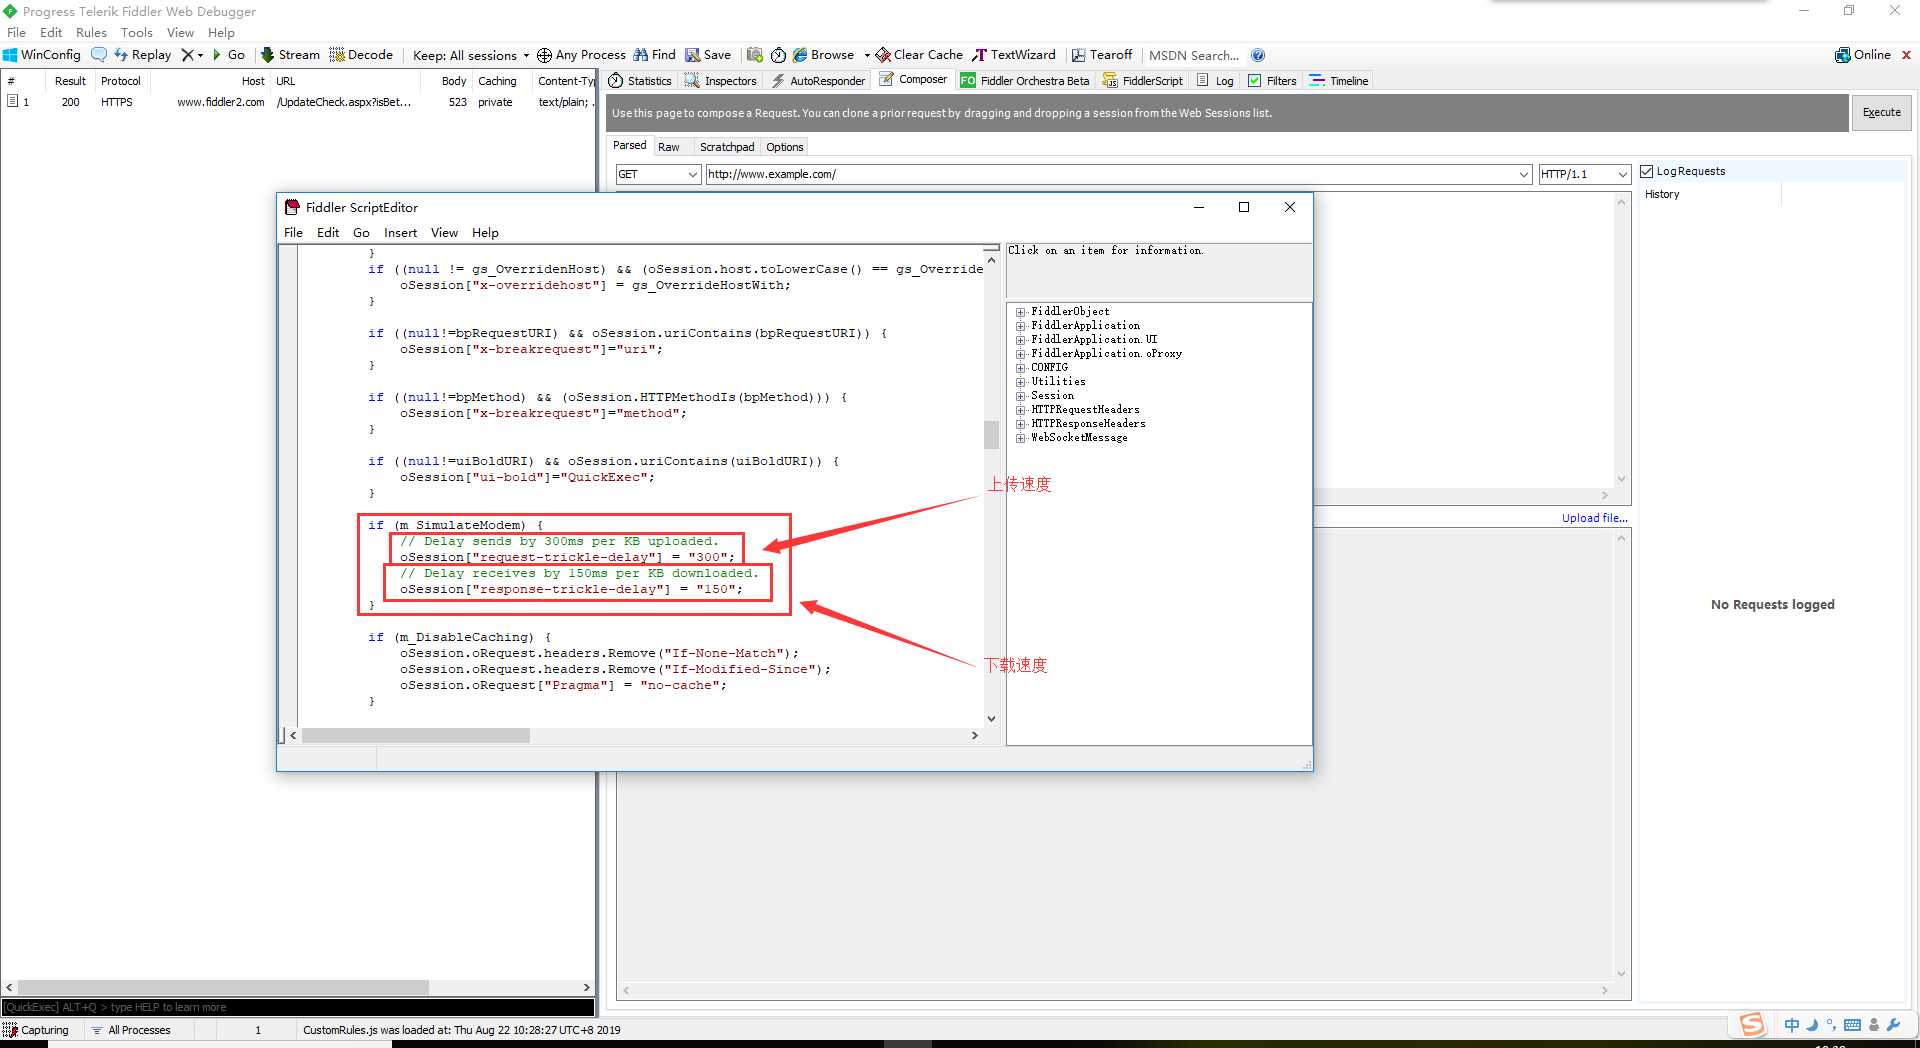
Task: Click All Processes filter in status bar
Action: (131, 1030)
